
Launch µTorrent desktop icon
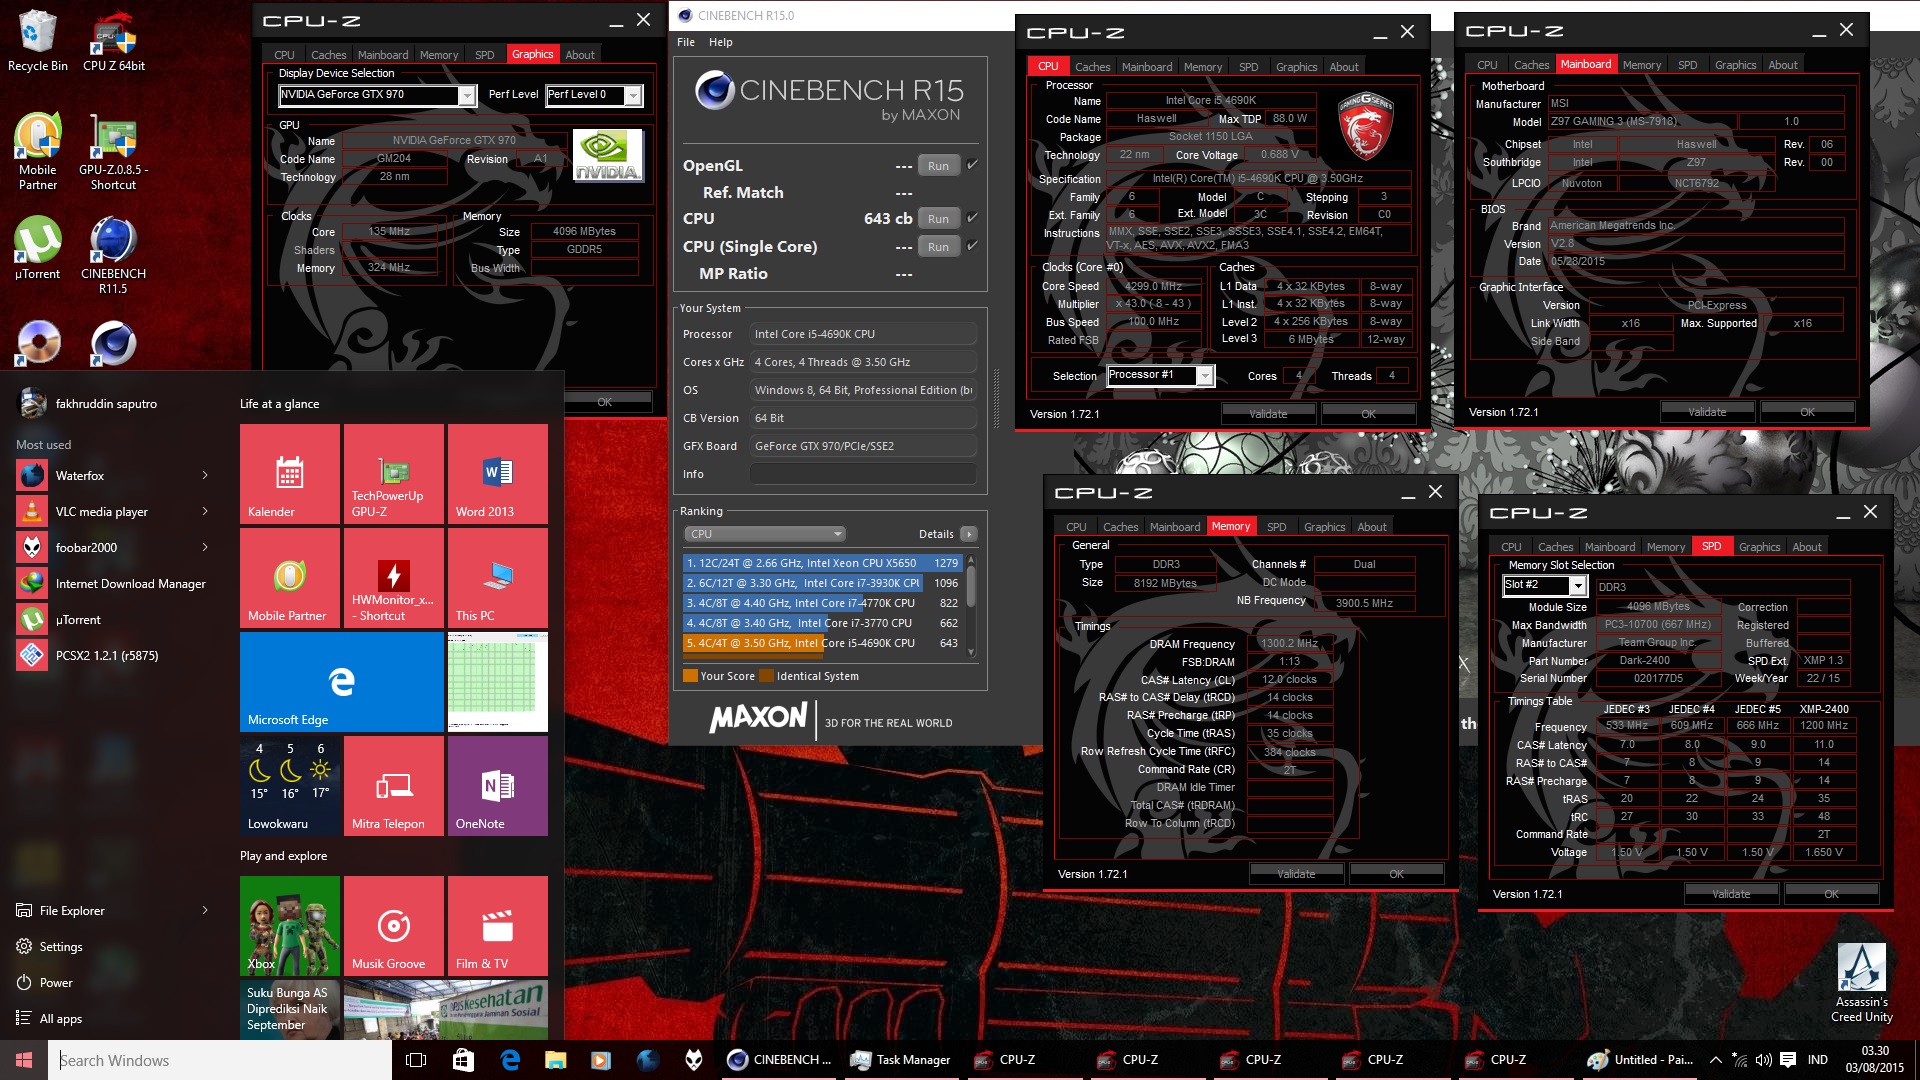coord(37,248)
